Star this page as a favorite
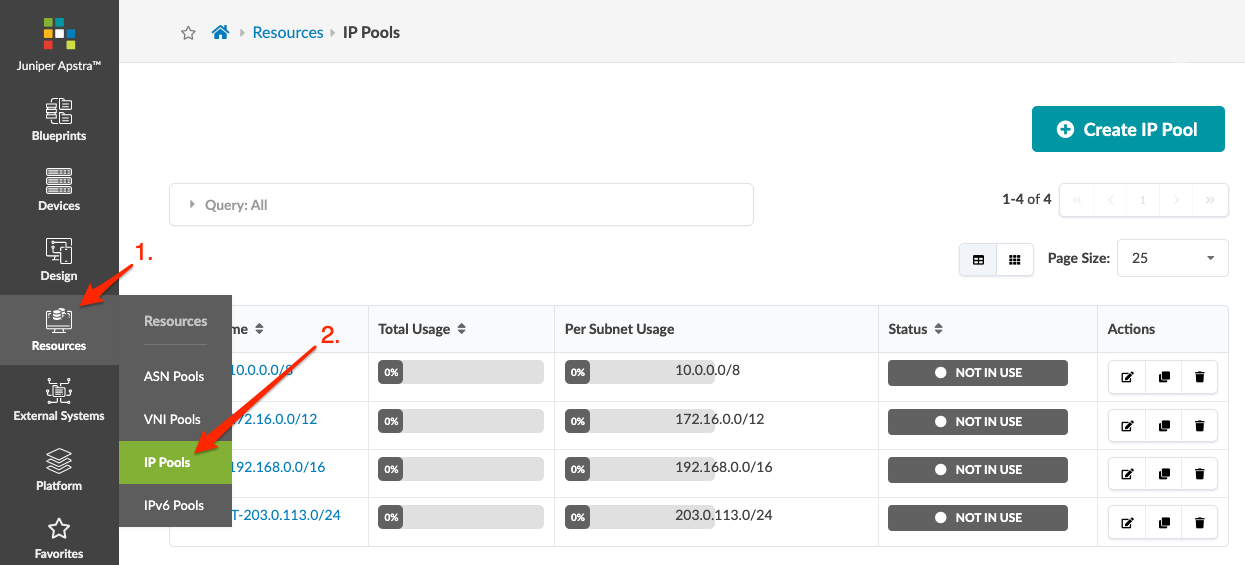The width and height of the screenshot is (1245, 565). [x=188, y=33]
